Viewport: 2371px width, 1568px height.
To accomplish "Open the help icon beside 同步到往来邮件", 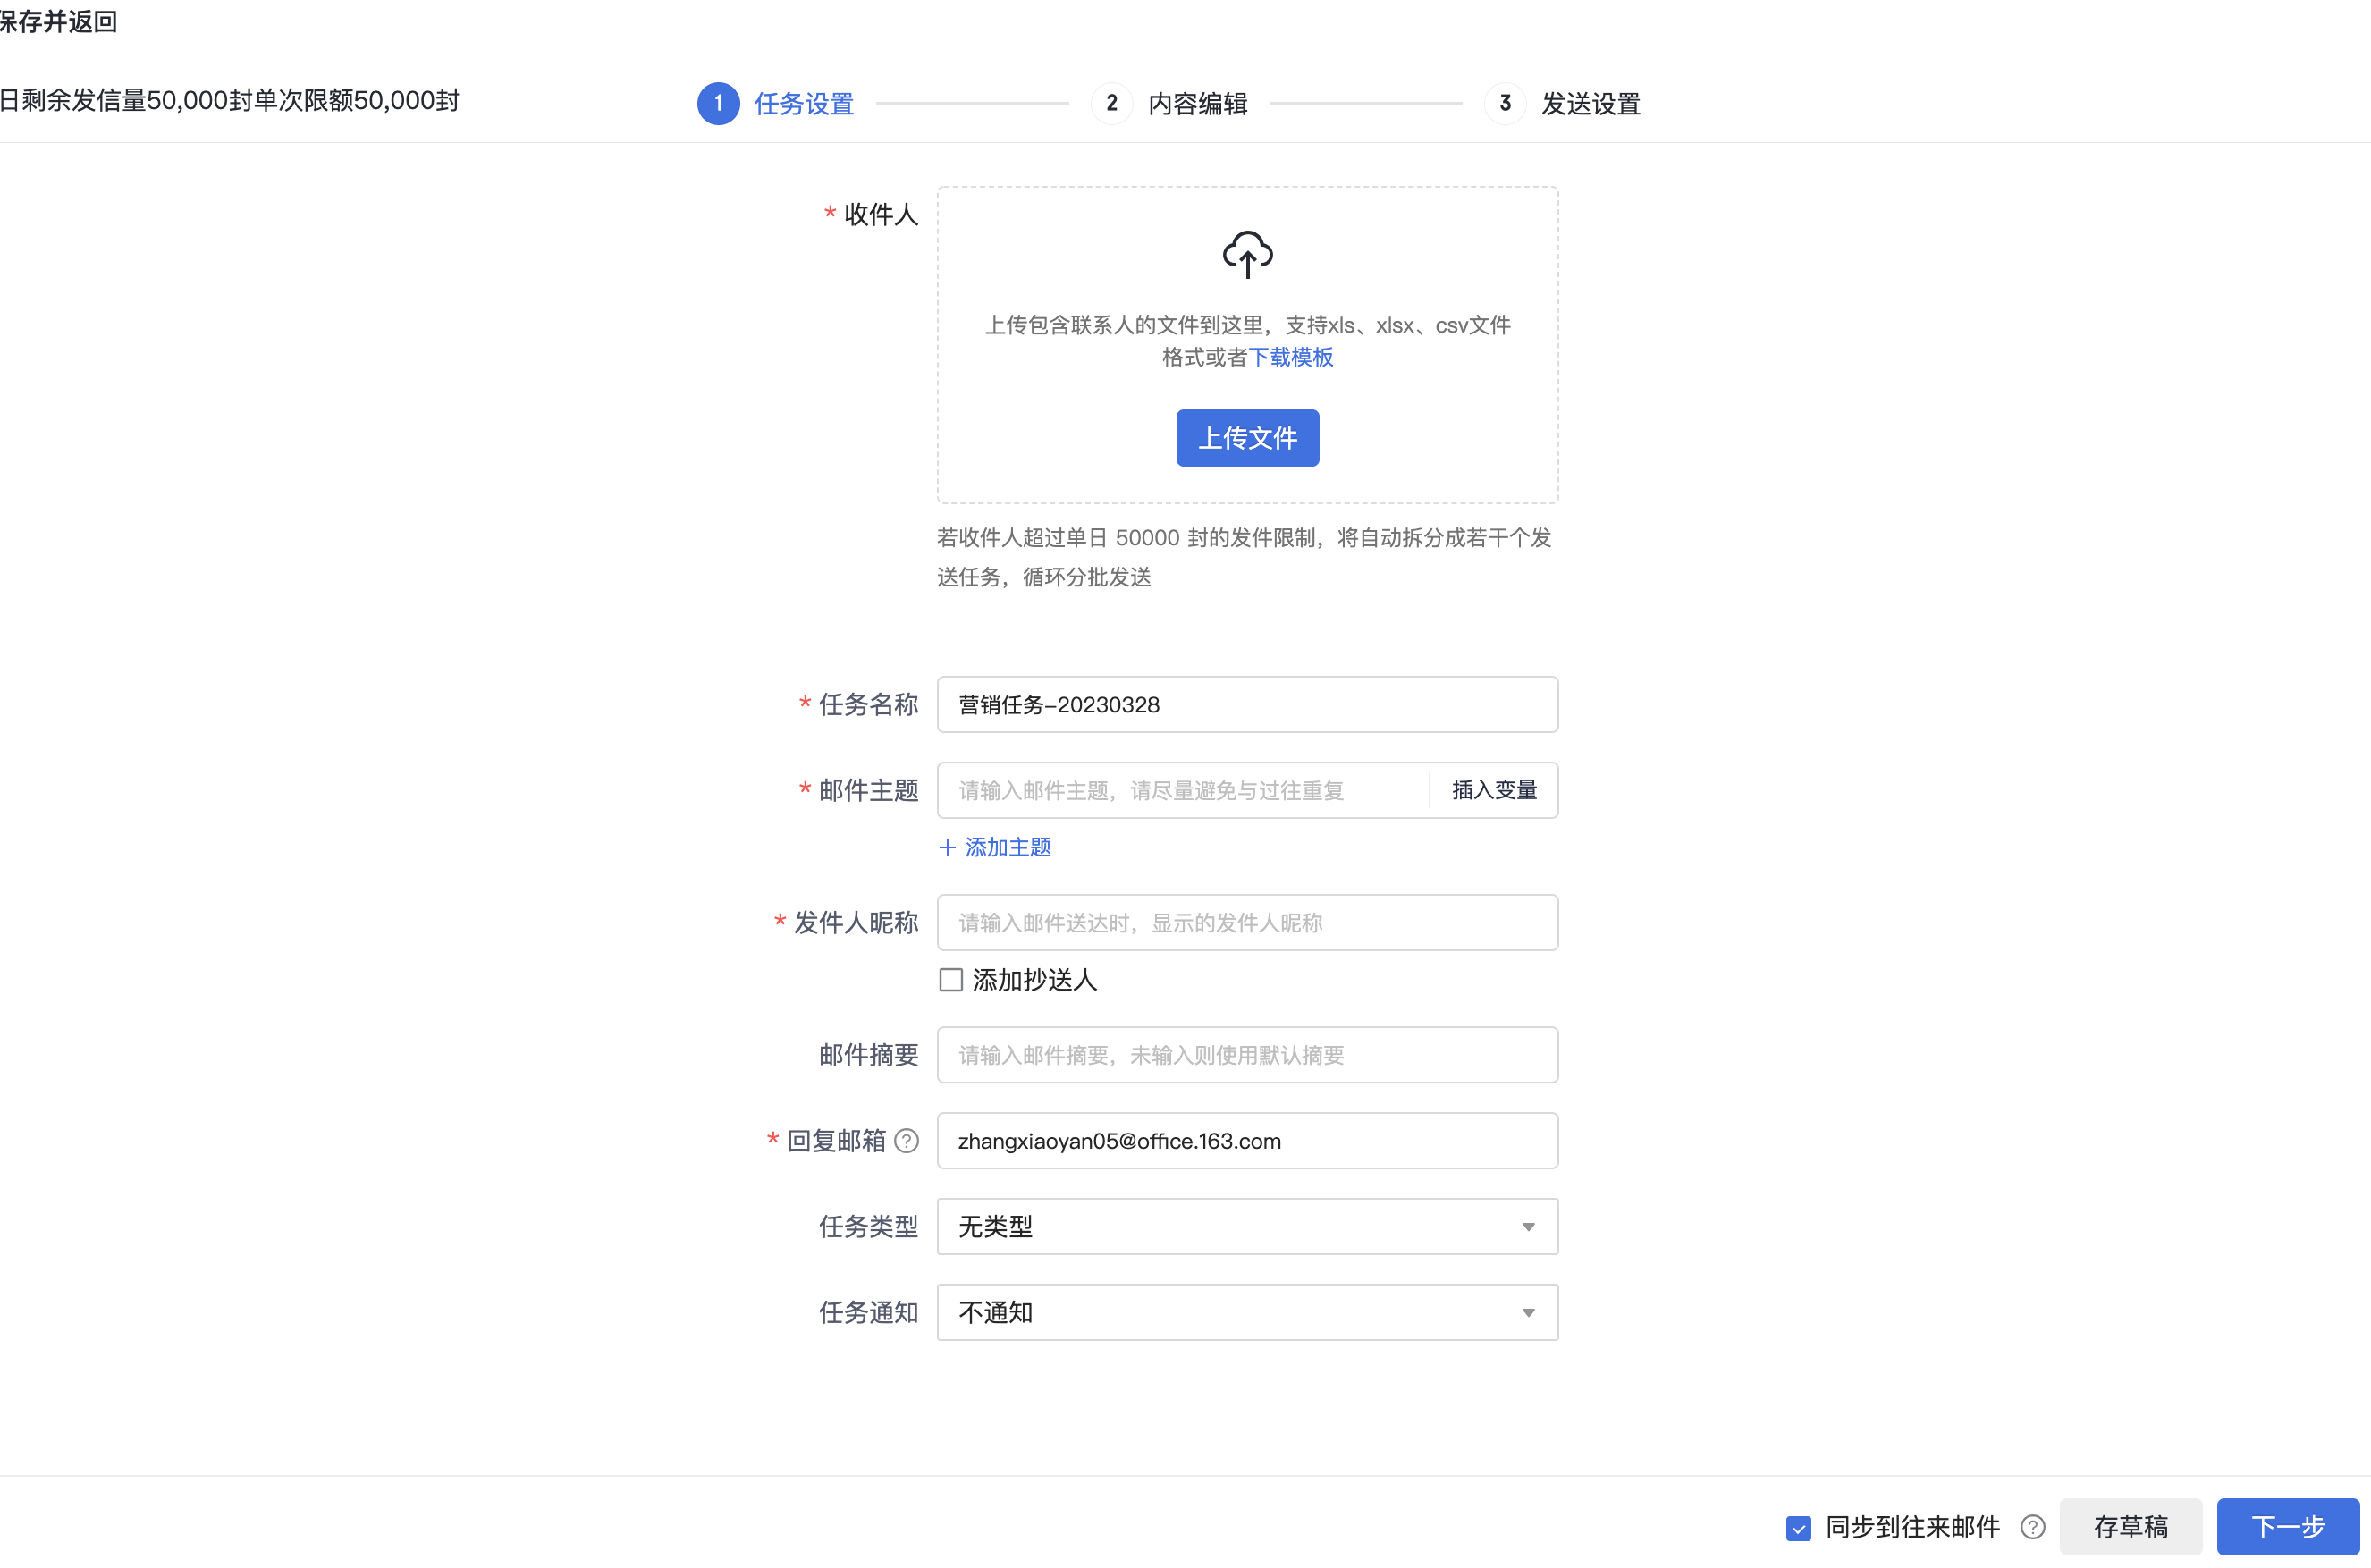I will coord(2032,1527).
